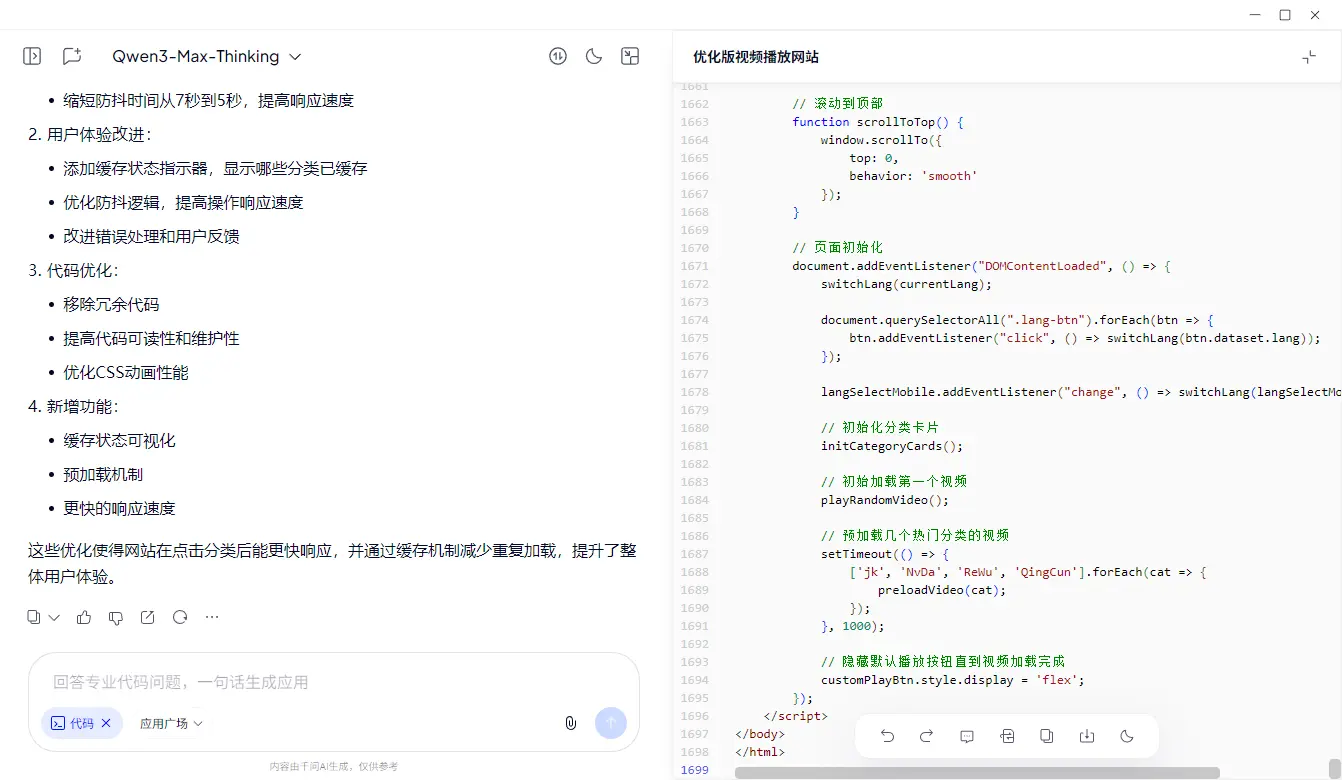
Task: Undo the last code edit
Action: tap(887, 736)
